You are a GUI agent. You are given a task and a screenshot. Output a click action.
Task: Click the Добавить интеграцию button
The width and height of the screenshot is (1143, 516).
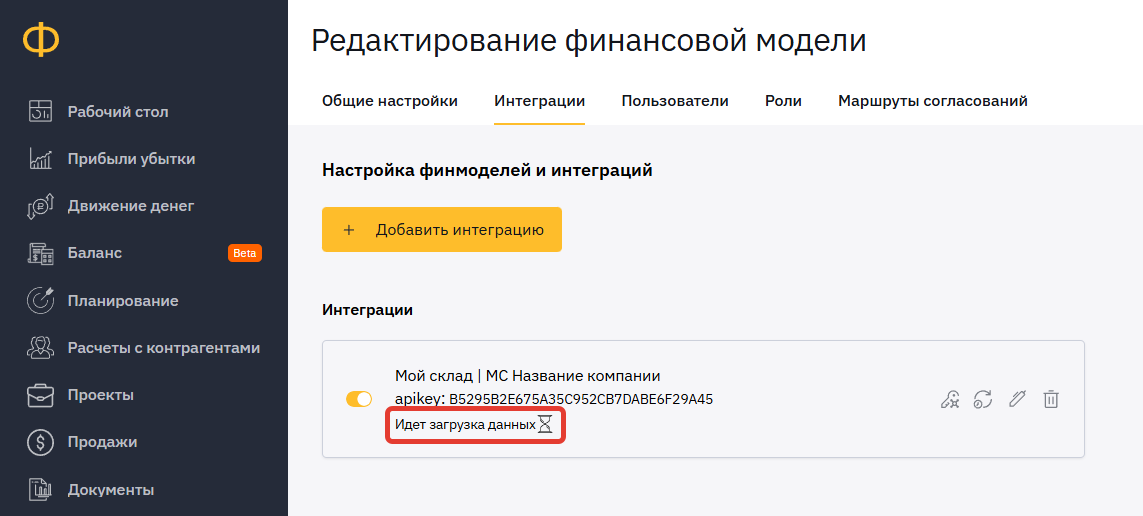pos(442,230)
